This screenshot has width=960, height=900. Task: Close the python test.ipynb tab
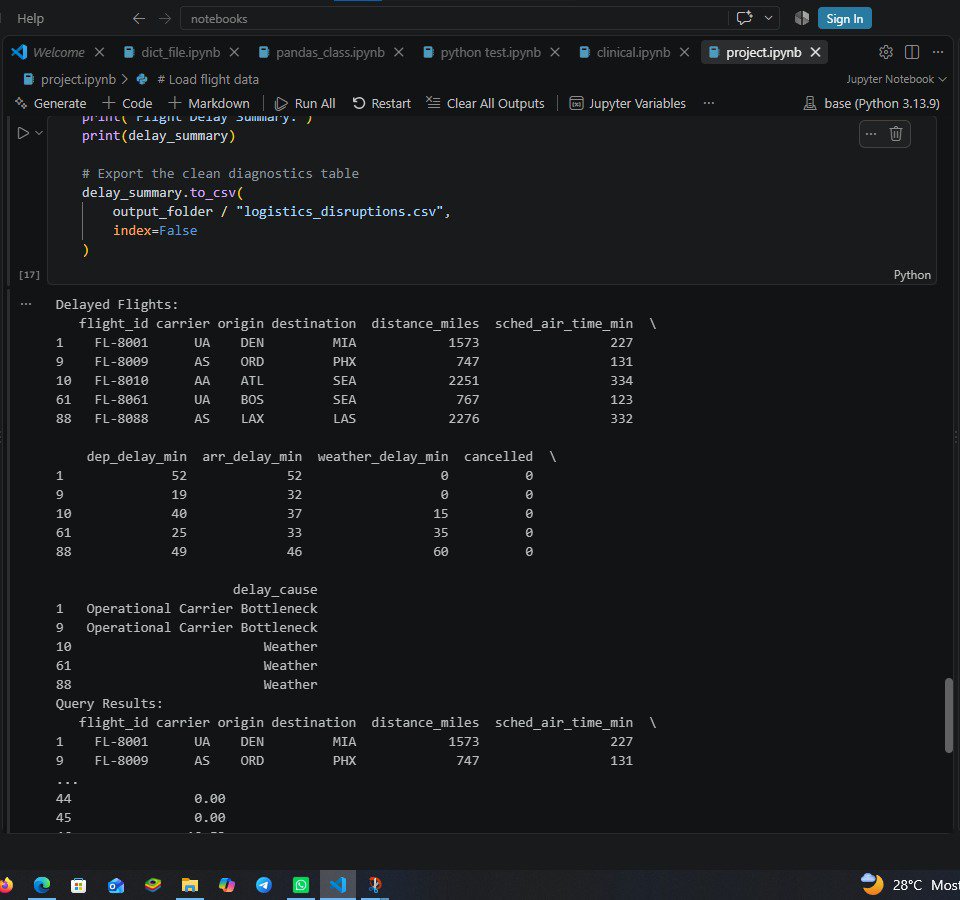555,53
